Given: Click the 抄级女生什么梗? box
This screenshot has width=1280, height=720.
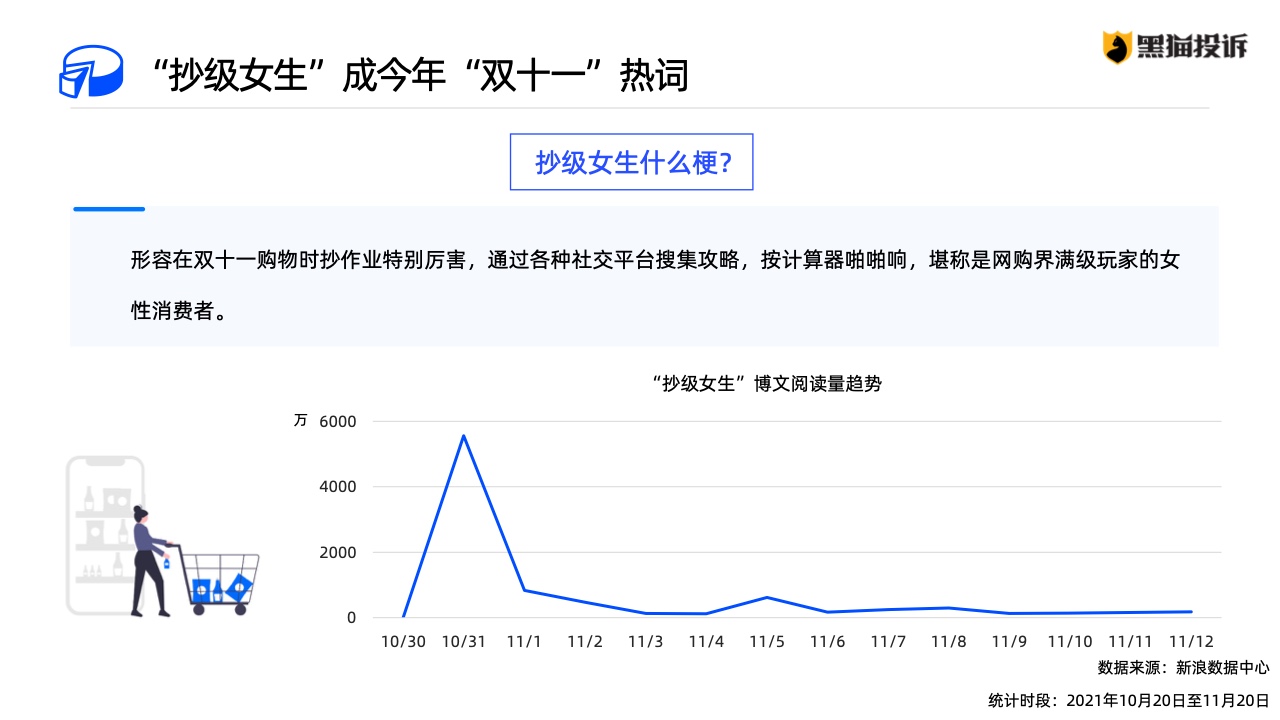Looking at the screenshot, I should pos(631,162).
